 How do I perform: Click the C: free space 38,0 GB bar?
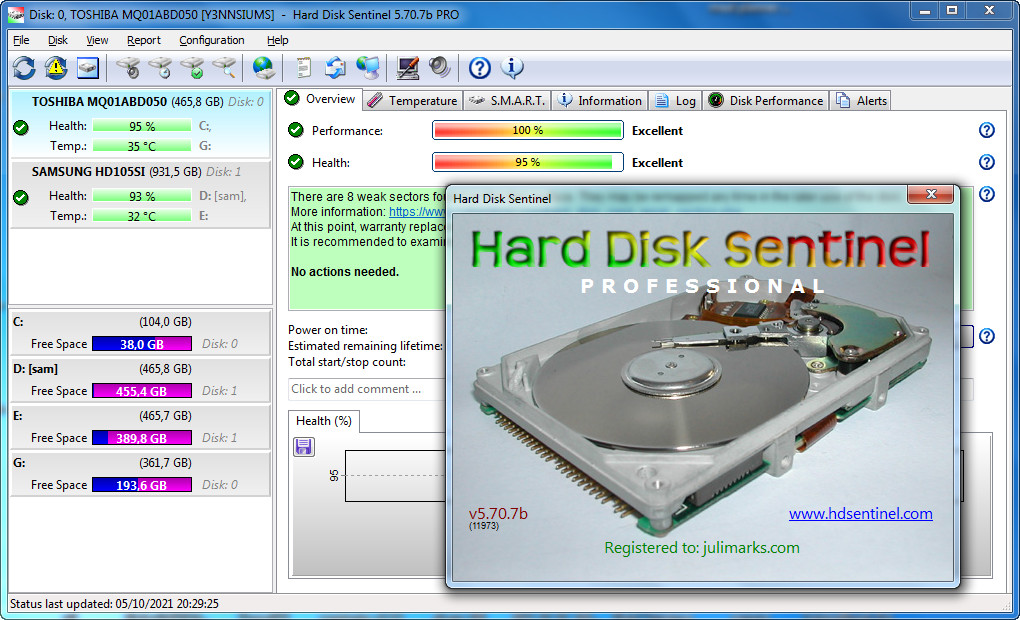142,344
